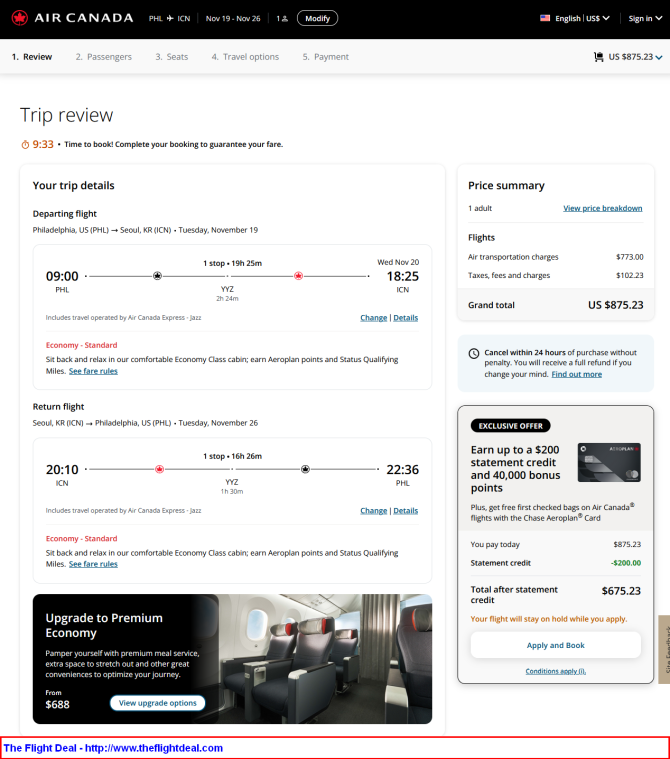Click the 20:10 departure time from ICN

pyautogui.click(x=62, y=470)
